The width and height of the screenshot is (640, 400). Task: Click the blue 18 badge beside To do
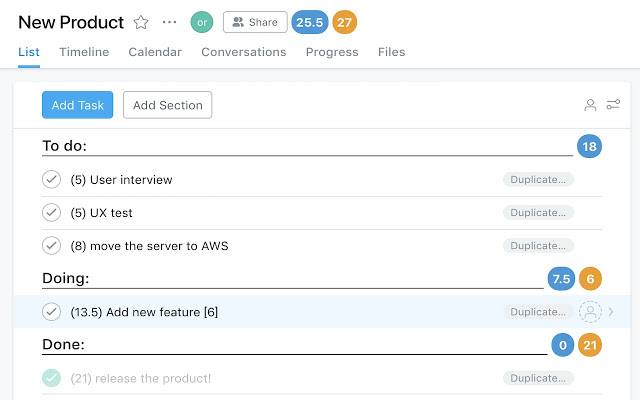pyautogui.click(x=589, y=147)
